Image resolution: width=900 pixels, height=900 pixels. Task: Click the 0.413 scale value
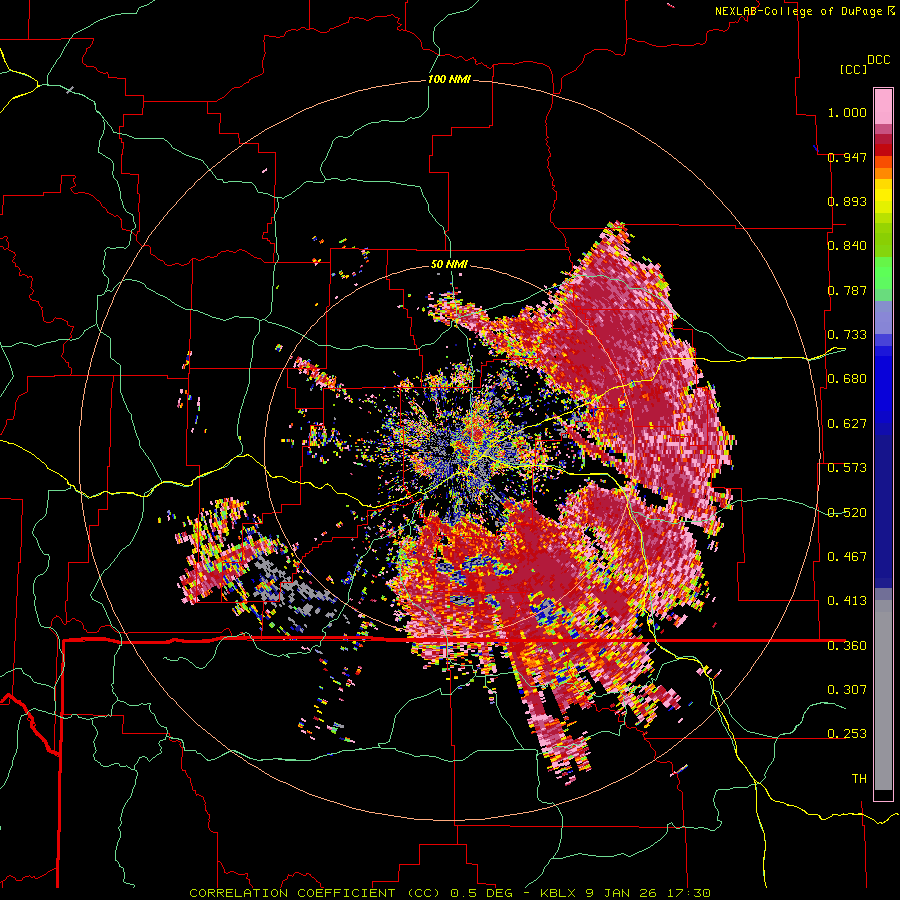[x=847, y=601]
